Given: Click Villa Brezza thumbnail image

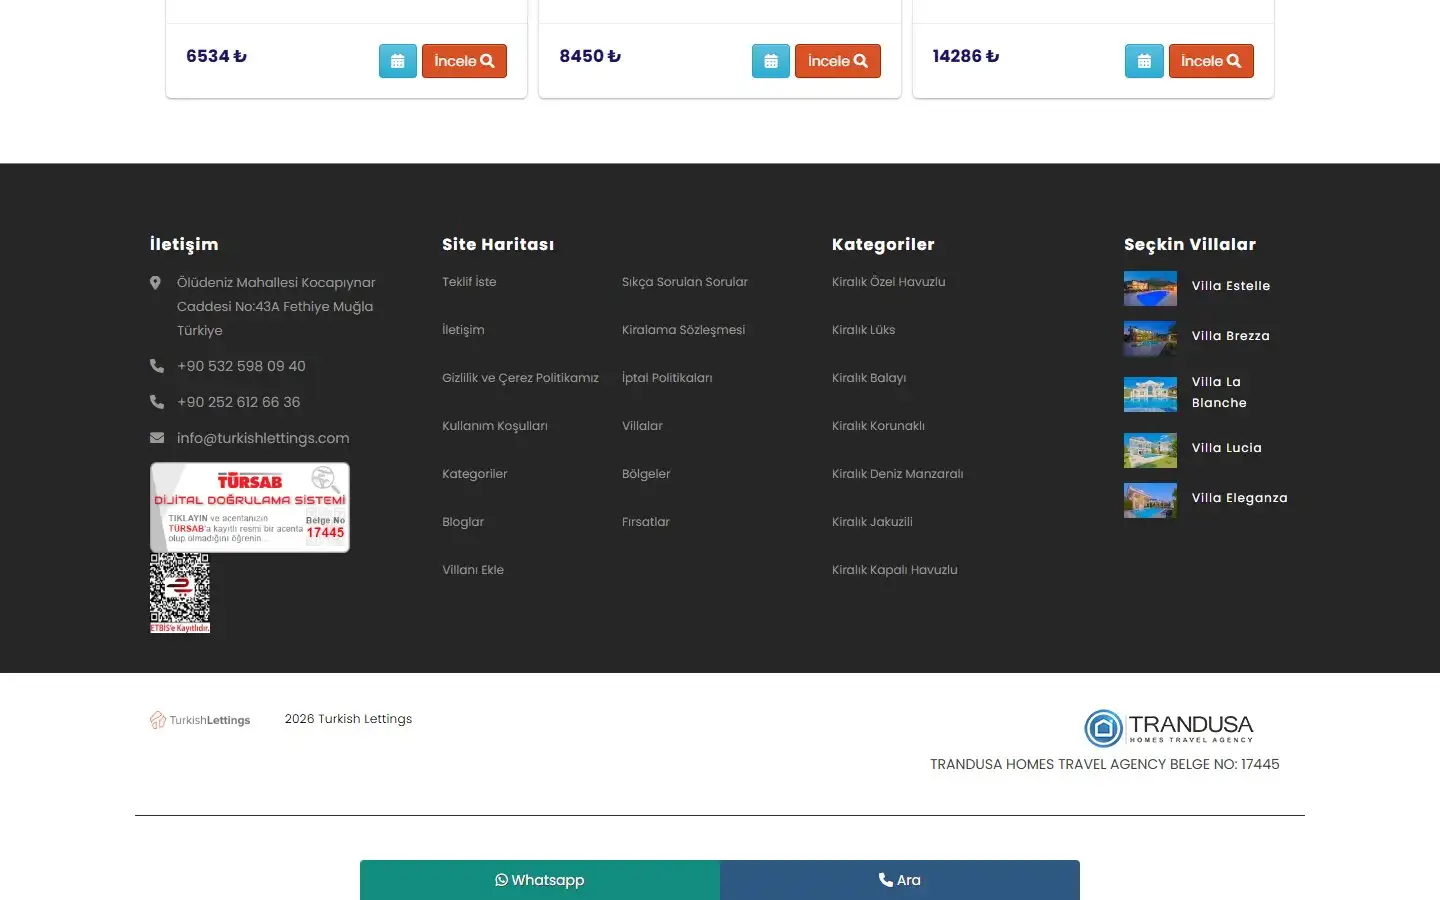Looking at the screenshot, I should click(1150, 339).
